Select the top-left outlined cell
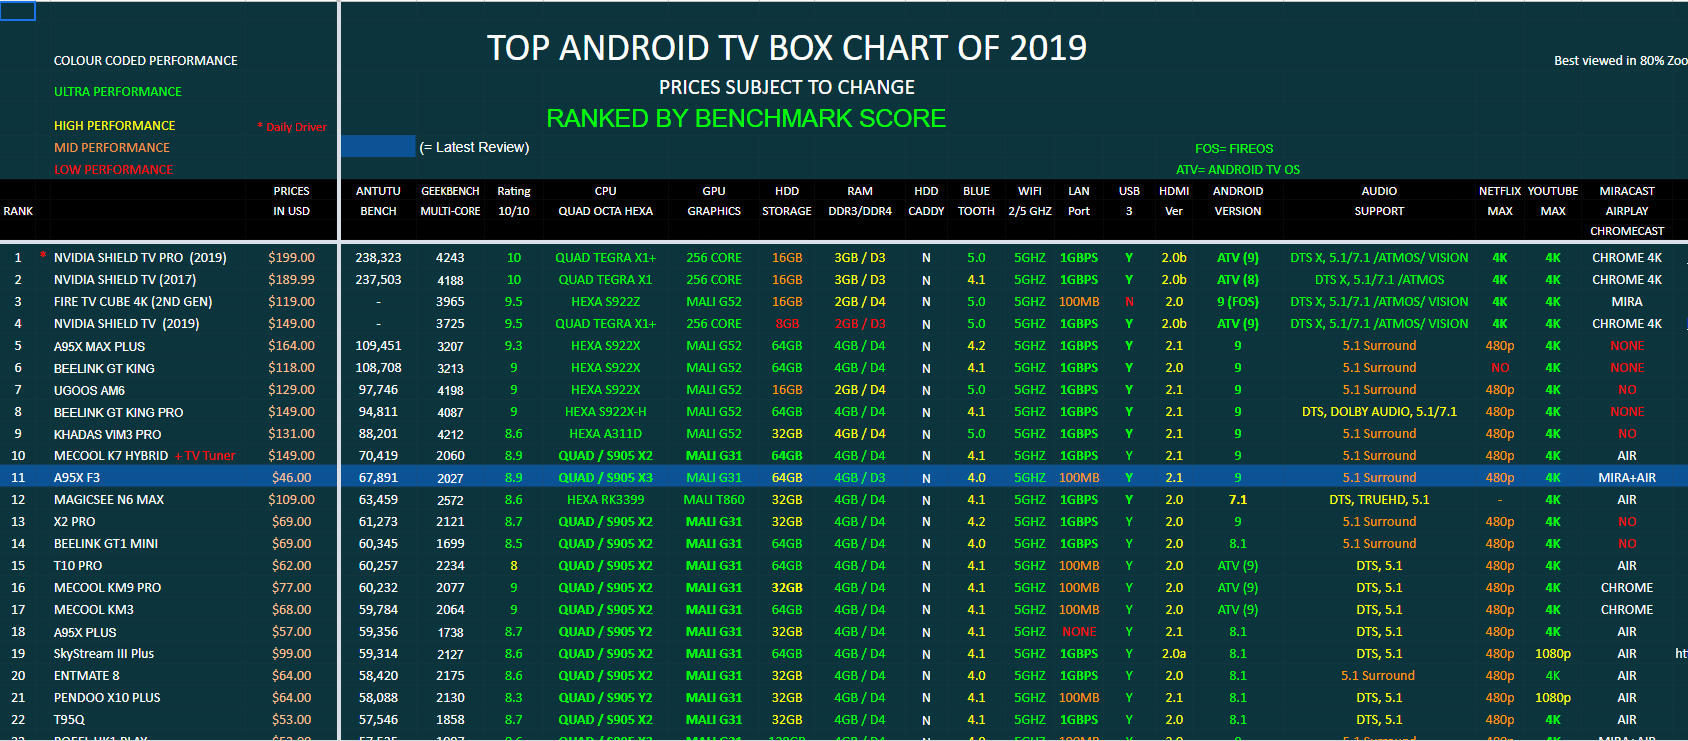This screenshot has width=1688, height=741. (18, 11)
